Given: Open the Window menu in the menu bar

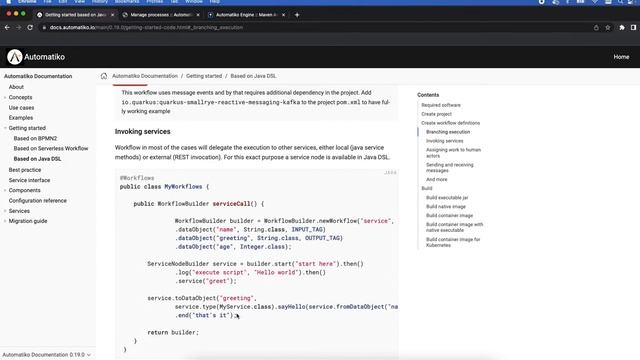Looking at the screenshot, I should pos(193,2).
